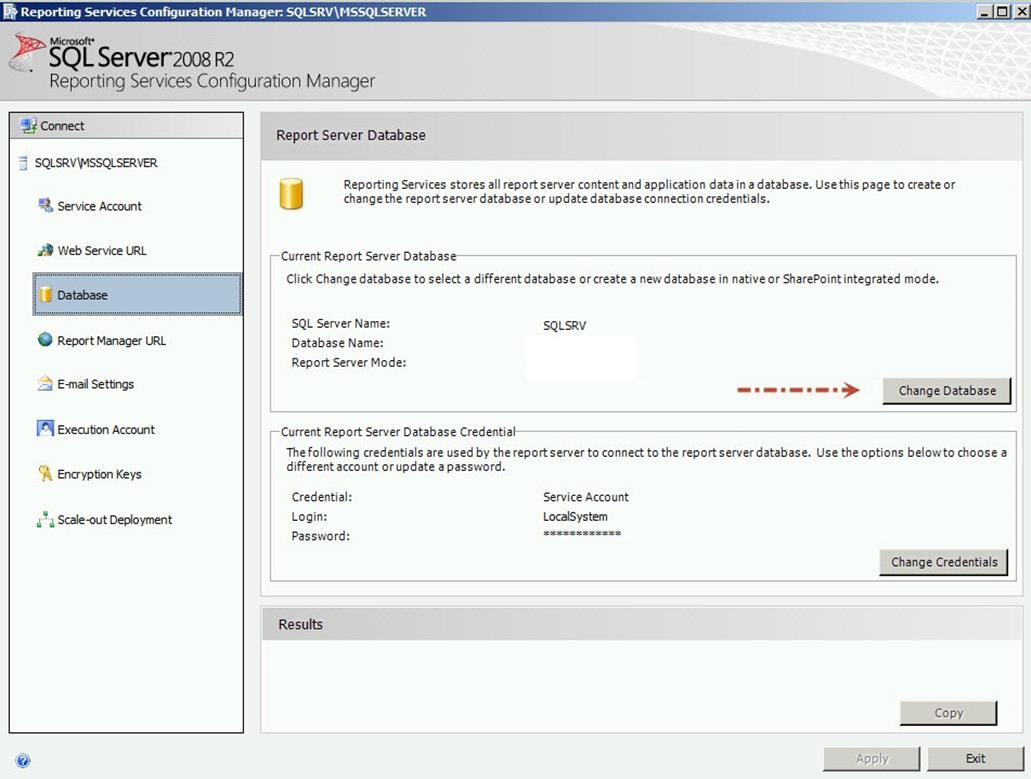Click the Password label

pyautogui.click(x=320, y=536)
